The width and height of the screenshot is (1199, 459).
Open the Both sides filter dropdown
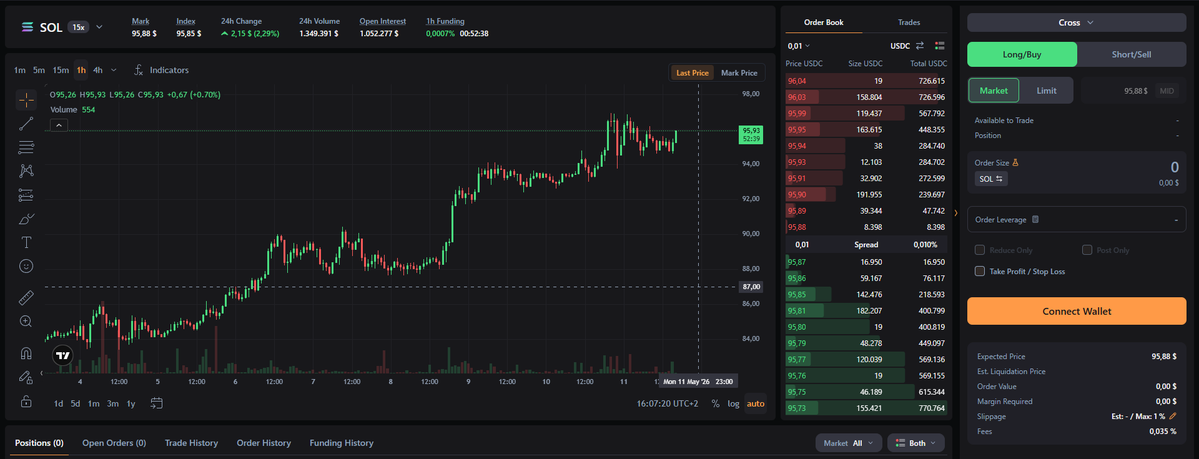(x=916, y=443)
